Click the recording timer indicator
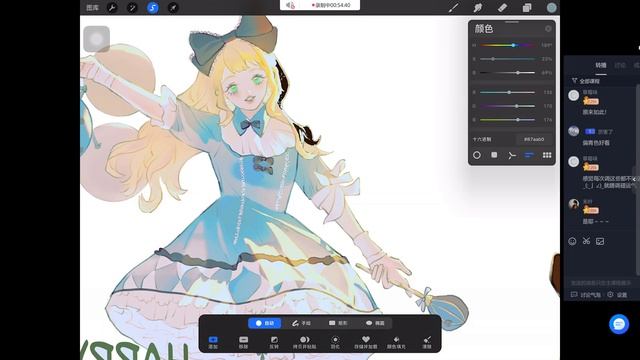 click(331, 5)
